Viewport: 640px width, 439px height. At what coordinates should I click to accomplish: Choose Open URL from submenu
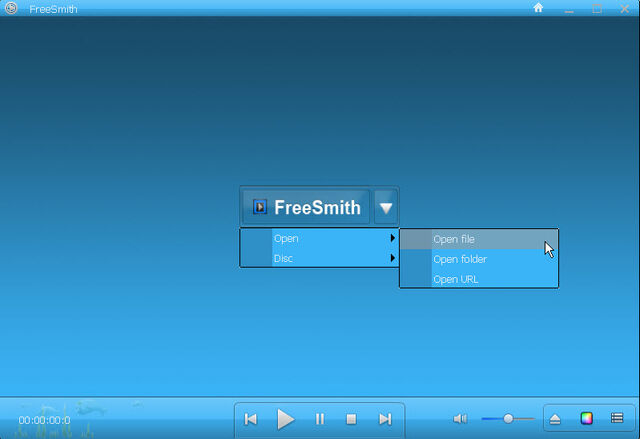point(479,279)
